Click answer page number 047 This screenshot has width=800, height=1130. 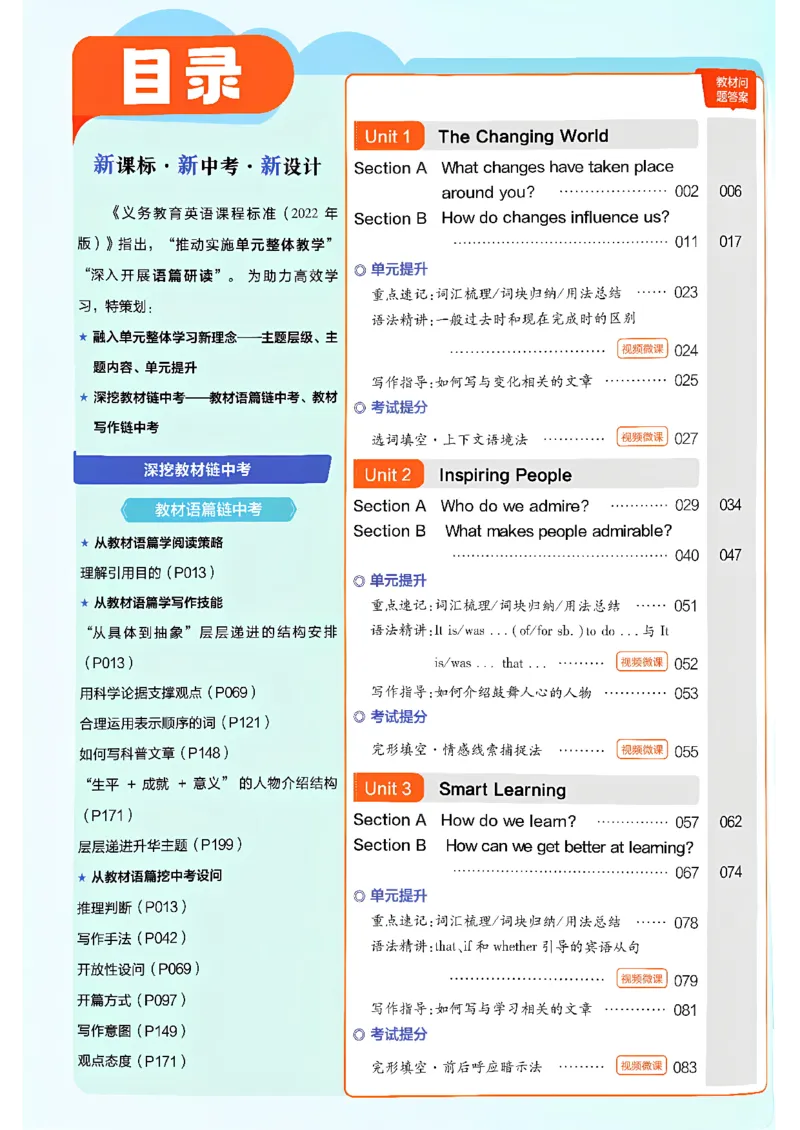730,555
